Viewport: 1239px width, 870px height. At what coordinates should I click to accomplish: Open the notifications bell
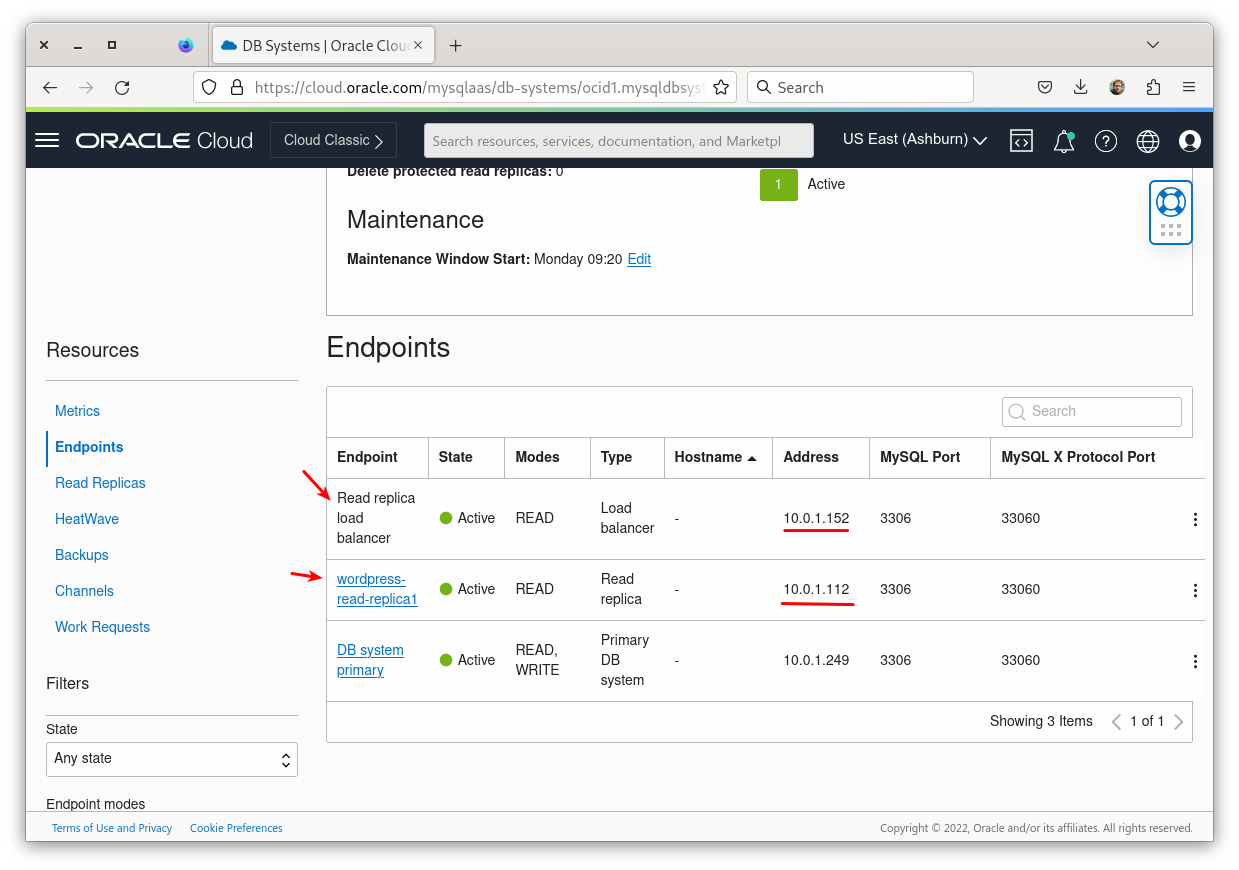click(1063, 141)
